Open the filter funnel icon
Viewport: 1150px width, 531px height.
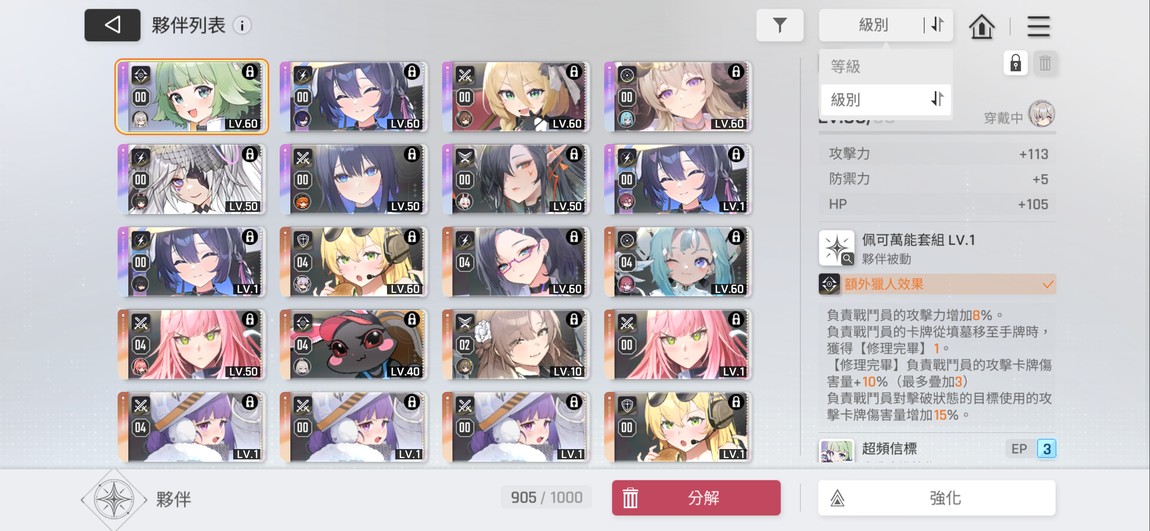click(x=780, y=25)
